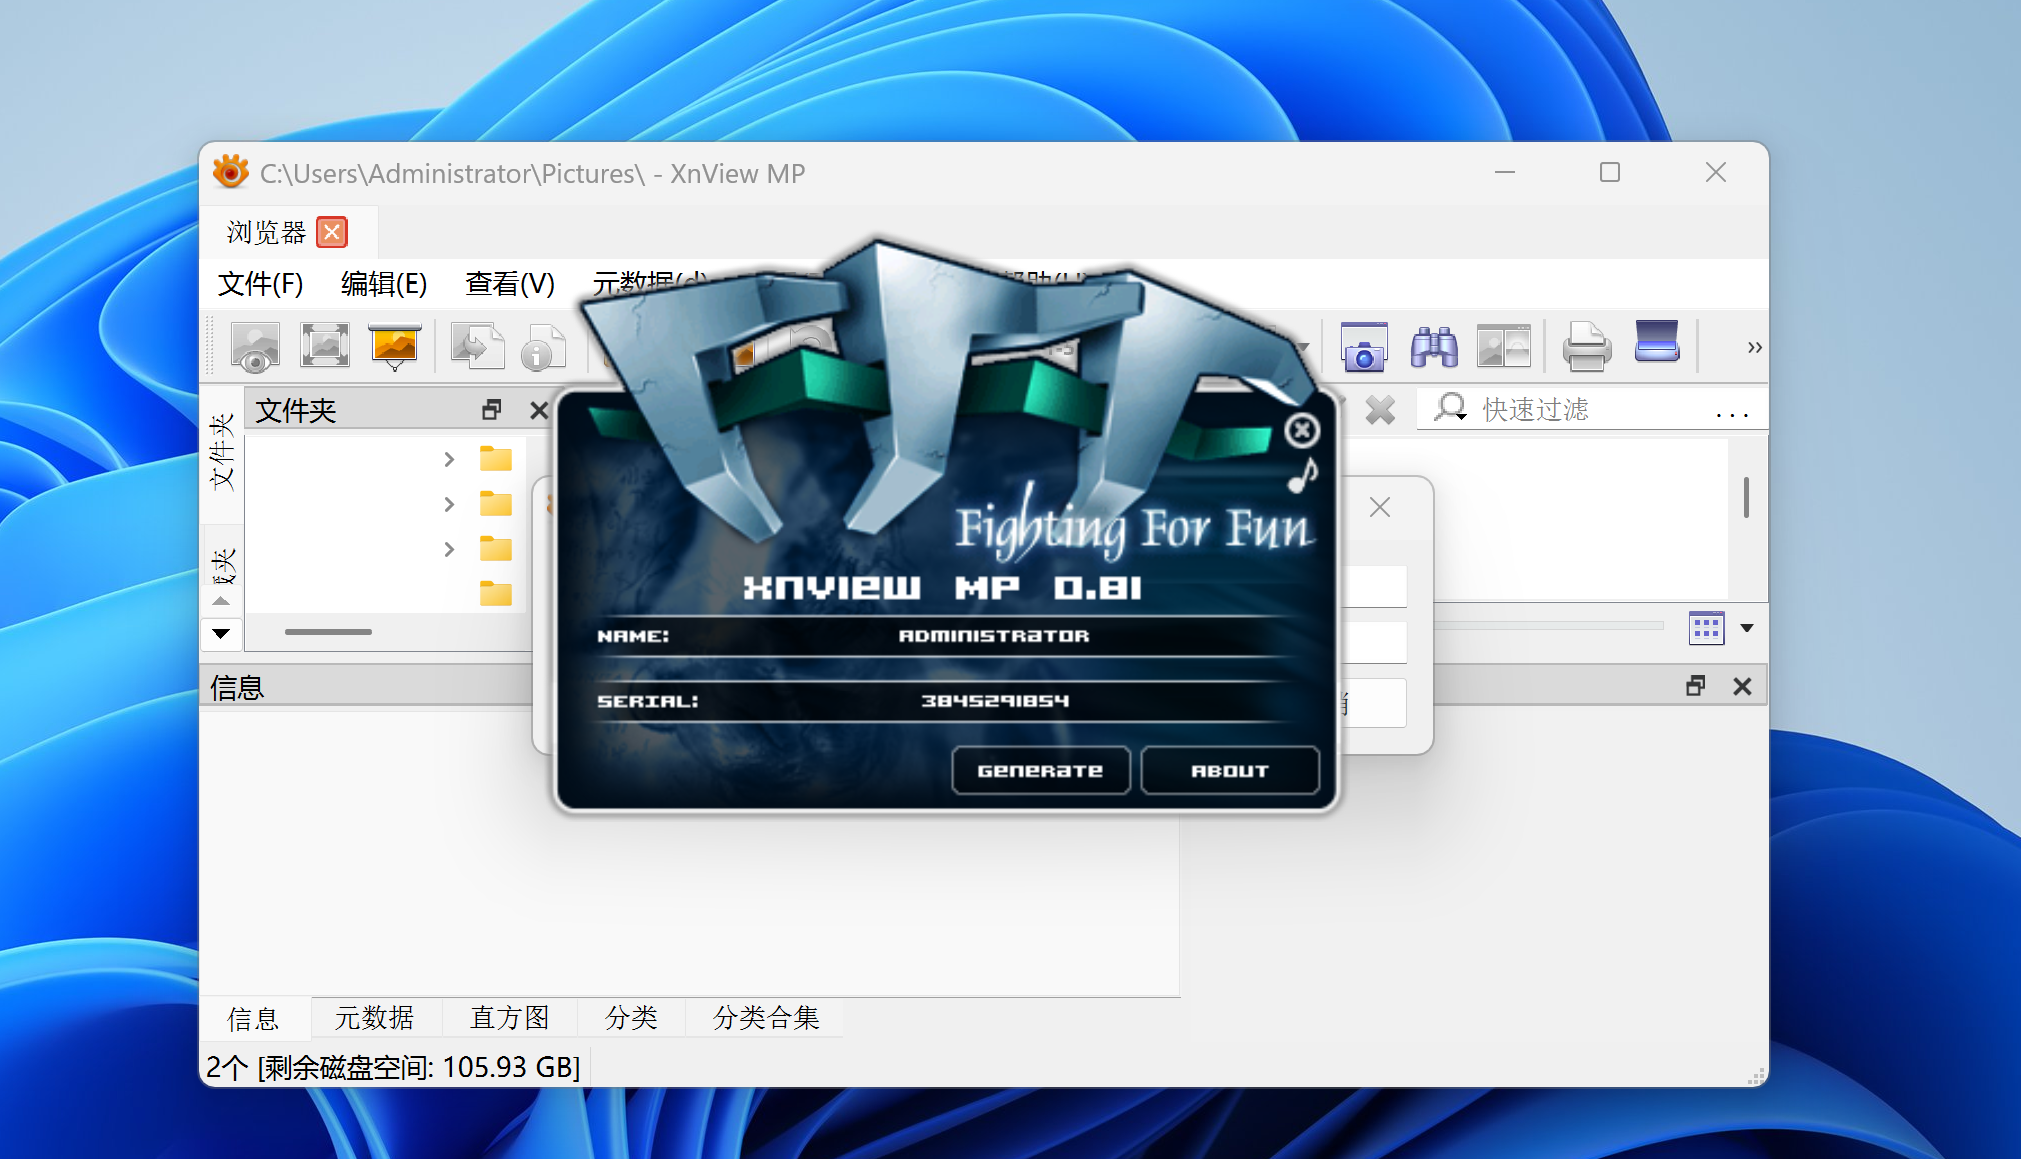Click the screen capture camera icon
The width and height of the screenshot is (2021, 1159).
[1363, 347]
